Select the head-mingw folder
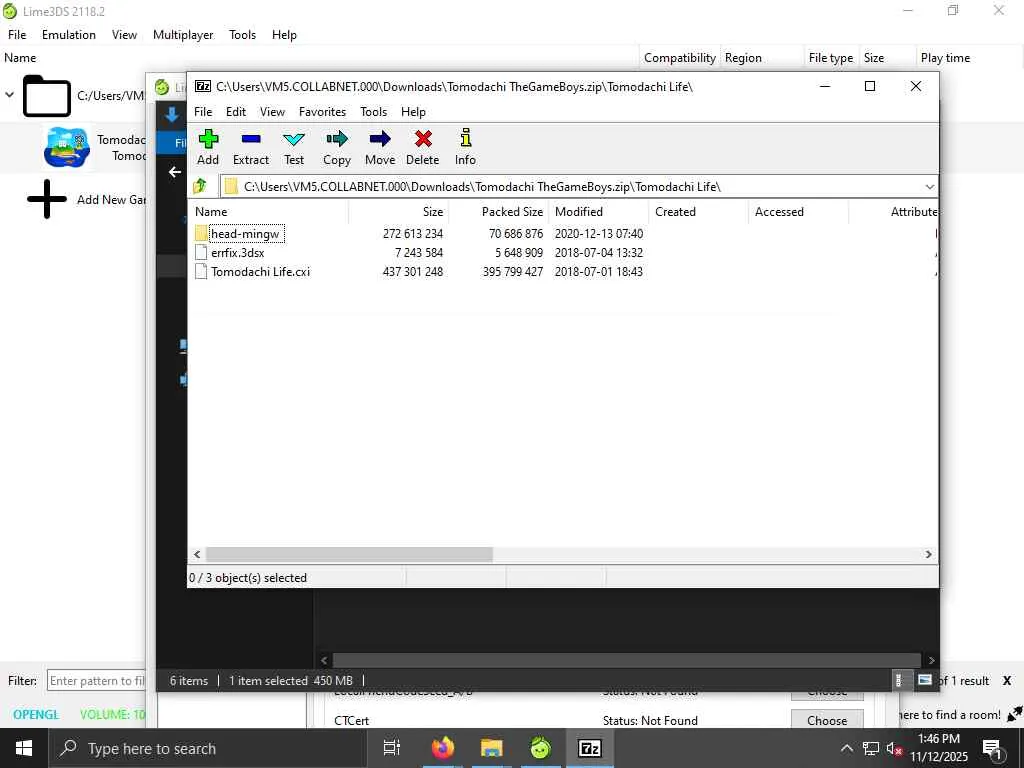 [x=245, y=234]
